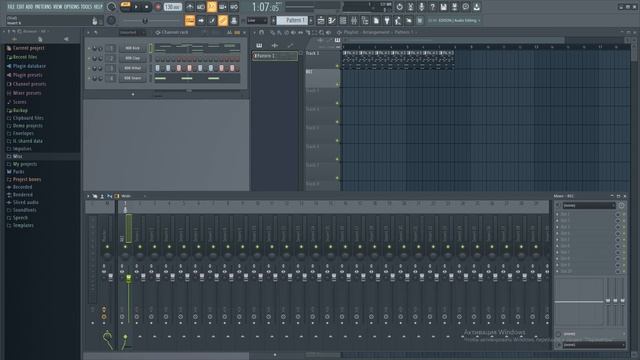Screen dimensions: 640x360
Task: Toggle the highlighted countdown-before-recording icon
Action: [212, 7]
